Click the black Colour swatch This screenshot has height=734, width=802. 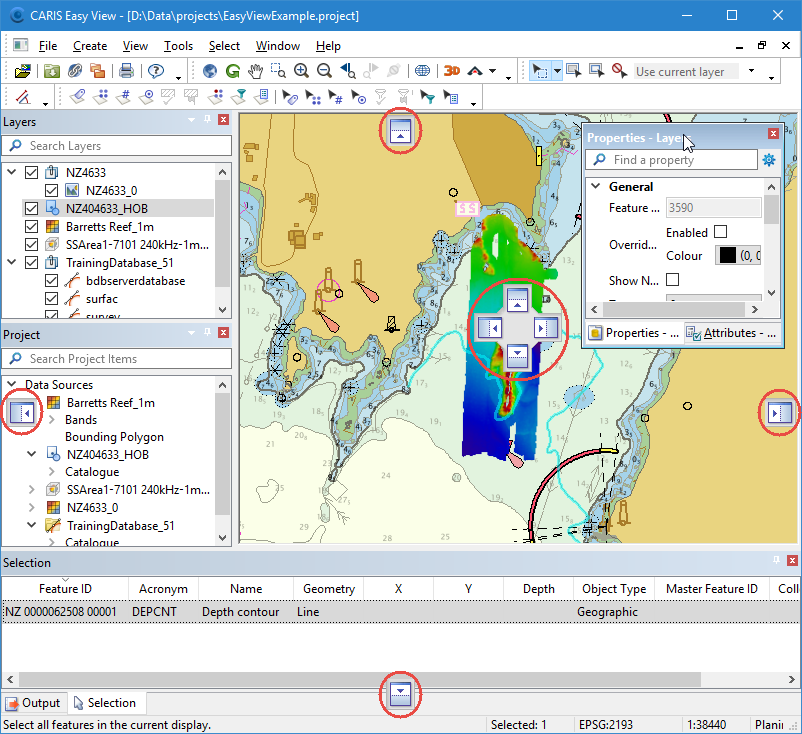click(x=727, y=255)
